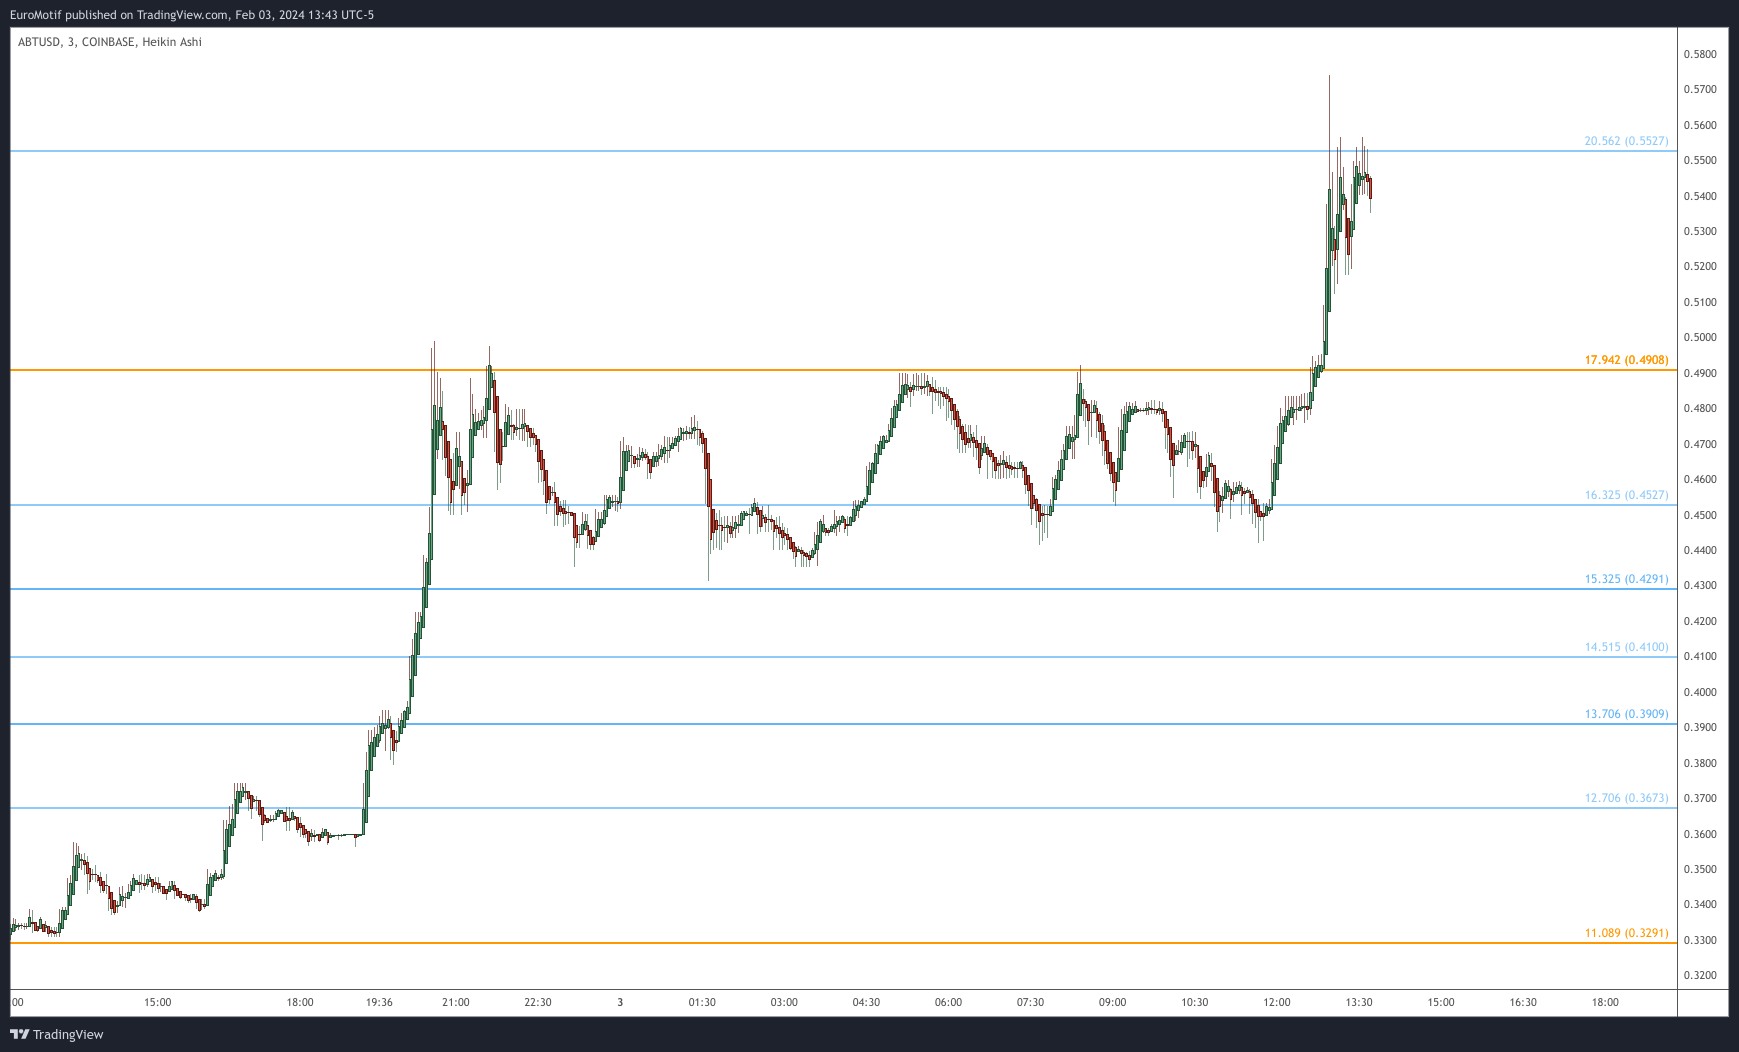Click the 10:30 time axis label
This screenshot has height=1052, width=1739.
[x=1195, y=1002]
